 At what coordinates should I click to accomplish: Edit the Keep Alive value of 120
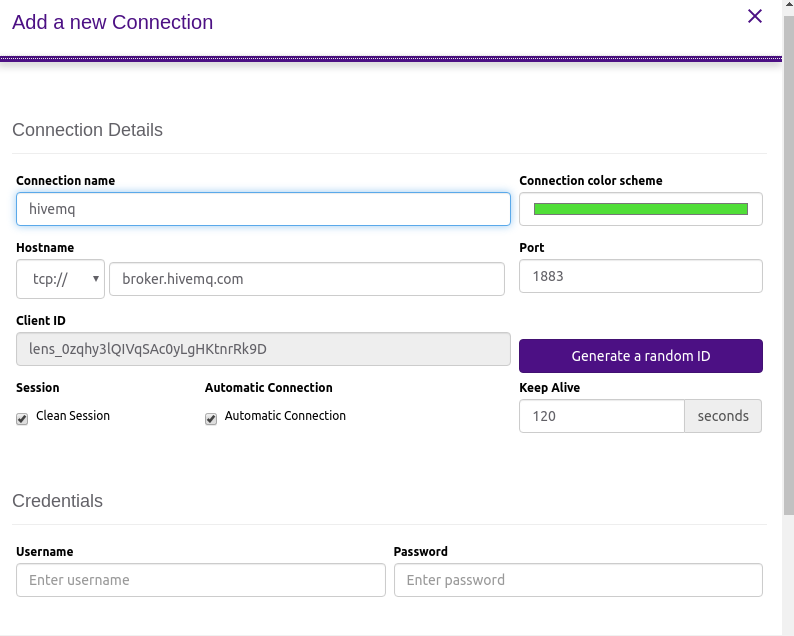click(x=602, y=416)
